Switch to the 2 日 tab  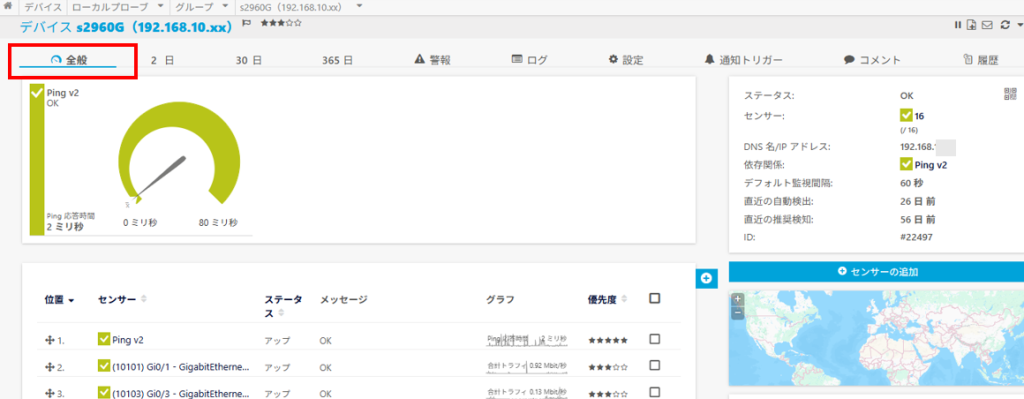pyautogui.click(x=162, y=60)
